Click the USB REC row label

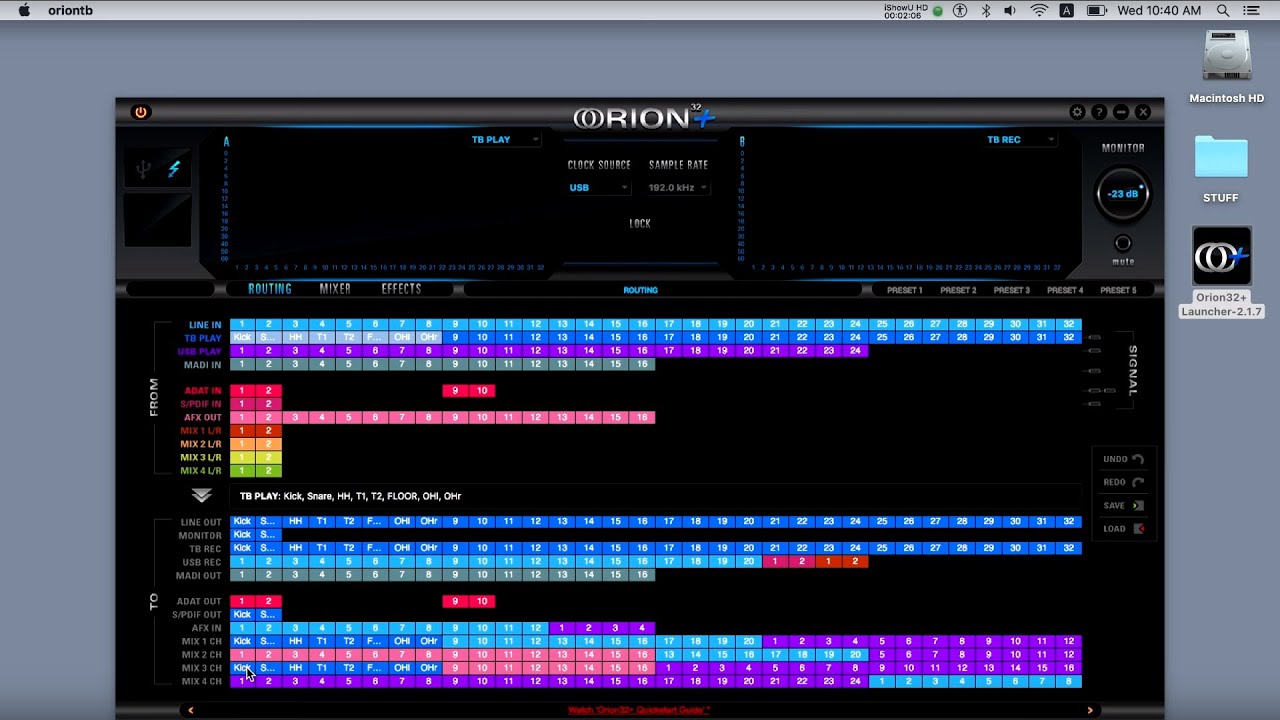202,562
